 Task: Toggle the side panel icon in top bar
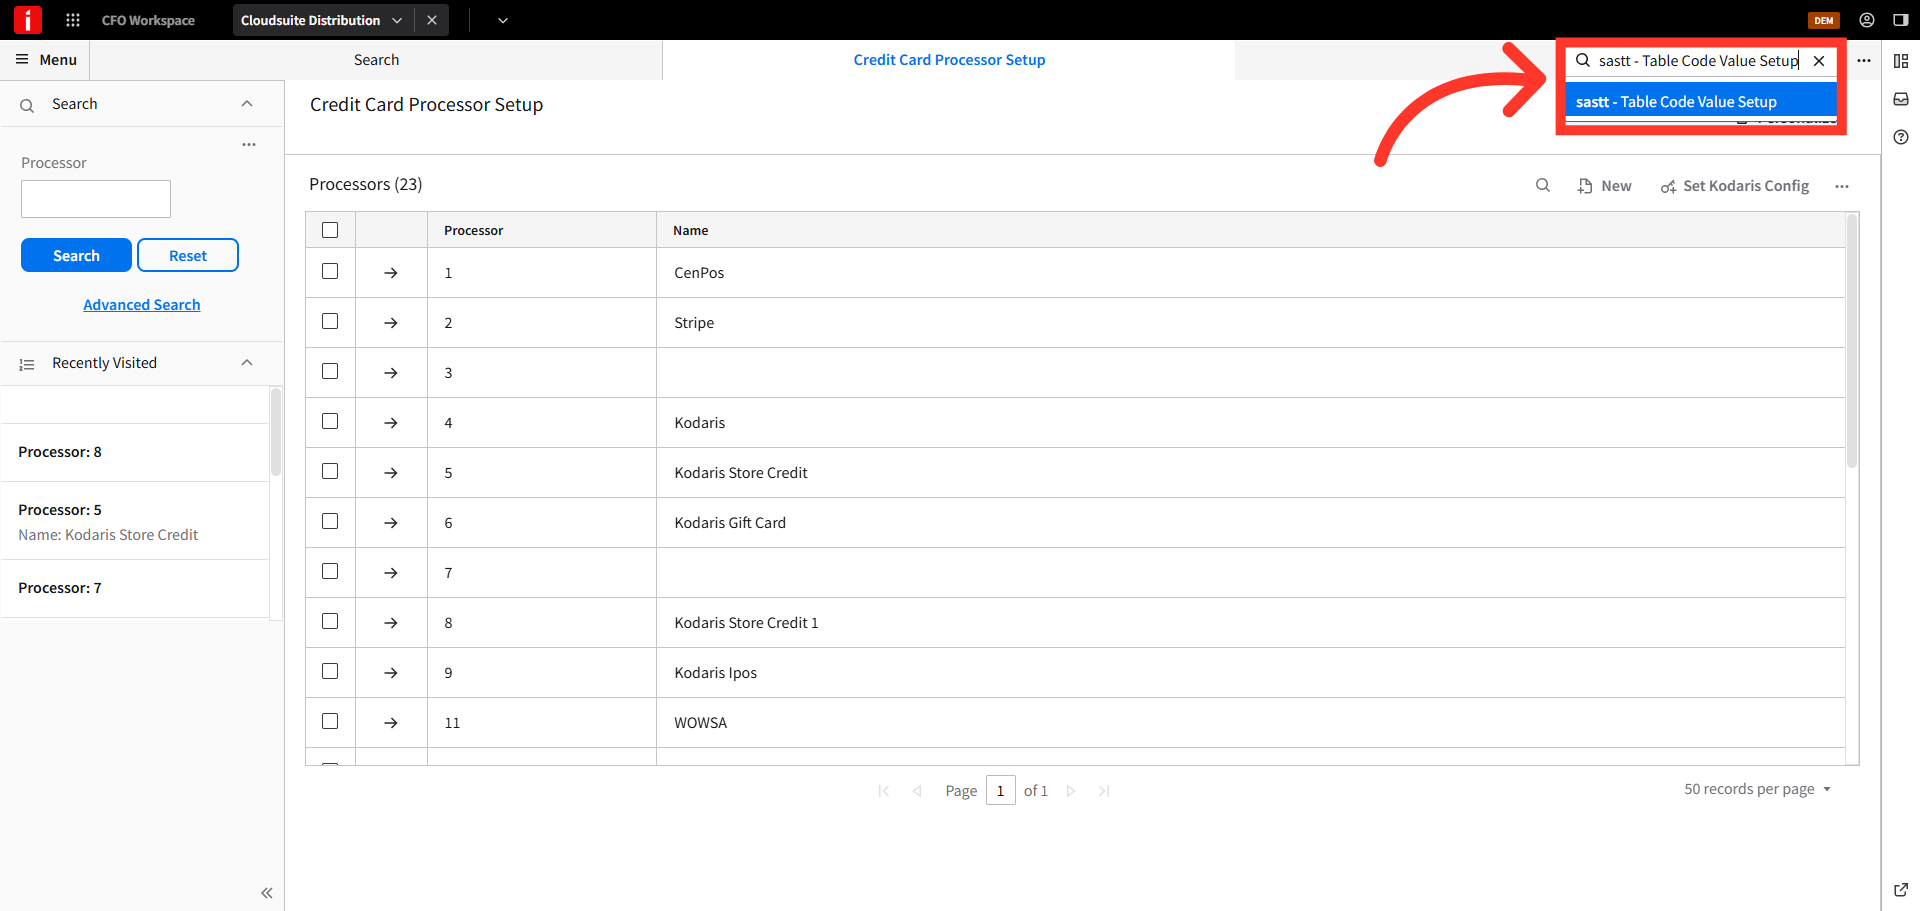[1901, 20]
